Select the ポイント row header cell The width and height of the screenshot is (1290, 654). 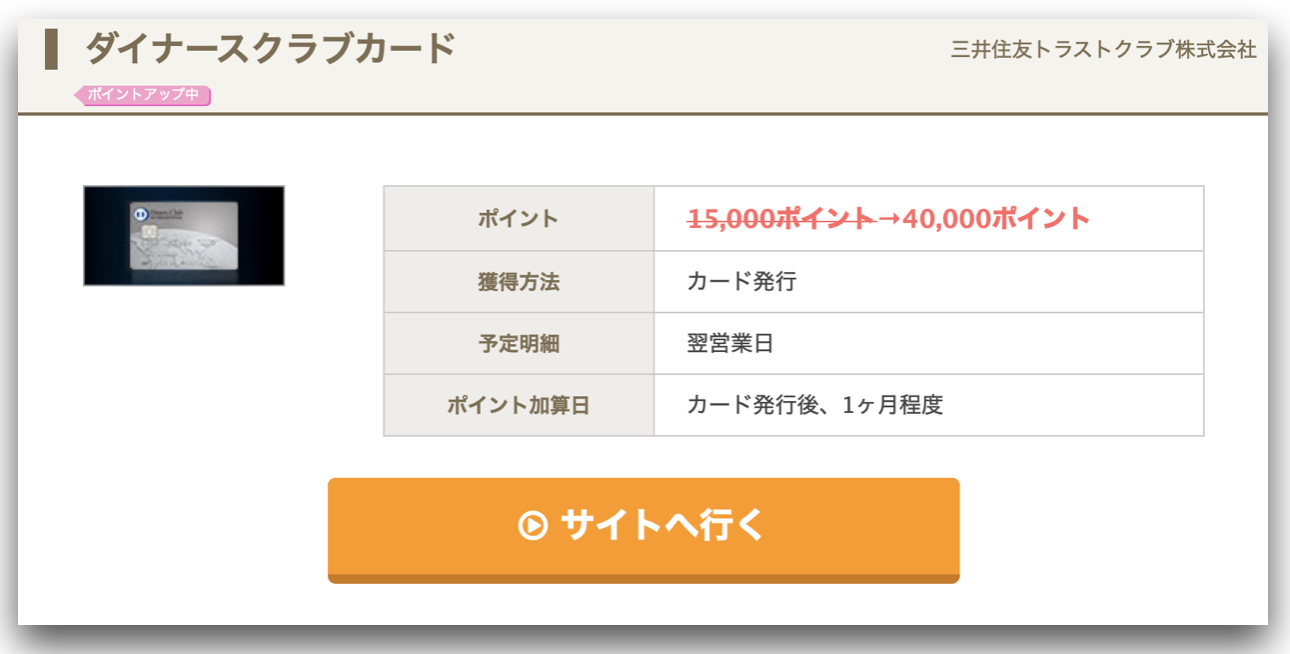[x=519, y=219]
